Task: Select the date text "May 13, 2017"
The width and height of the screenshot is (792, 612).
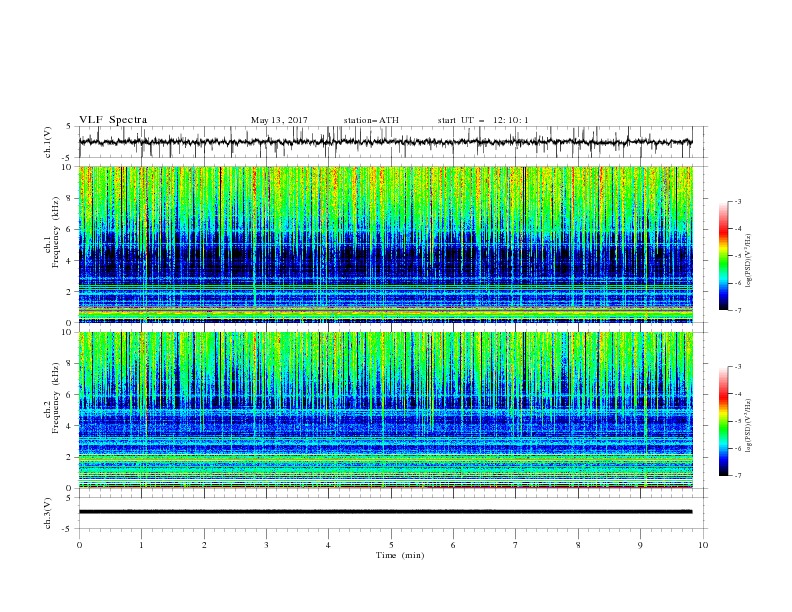Action: click(279, 120)
